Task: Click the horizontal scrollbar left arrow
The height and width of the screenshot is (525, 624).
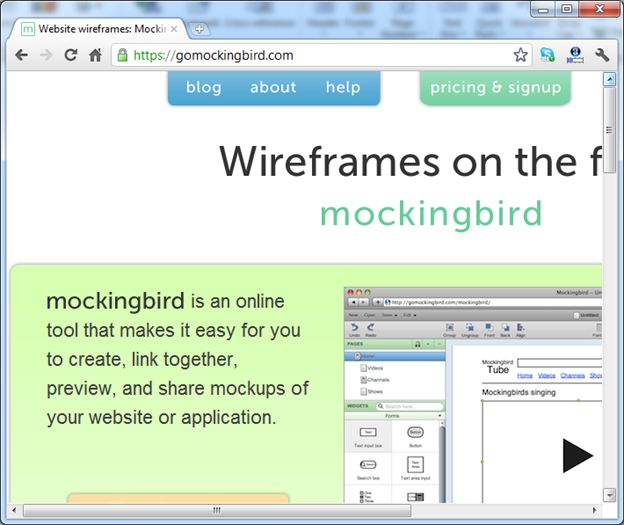Action: tap(14, 510)
